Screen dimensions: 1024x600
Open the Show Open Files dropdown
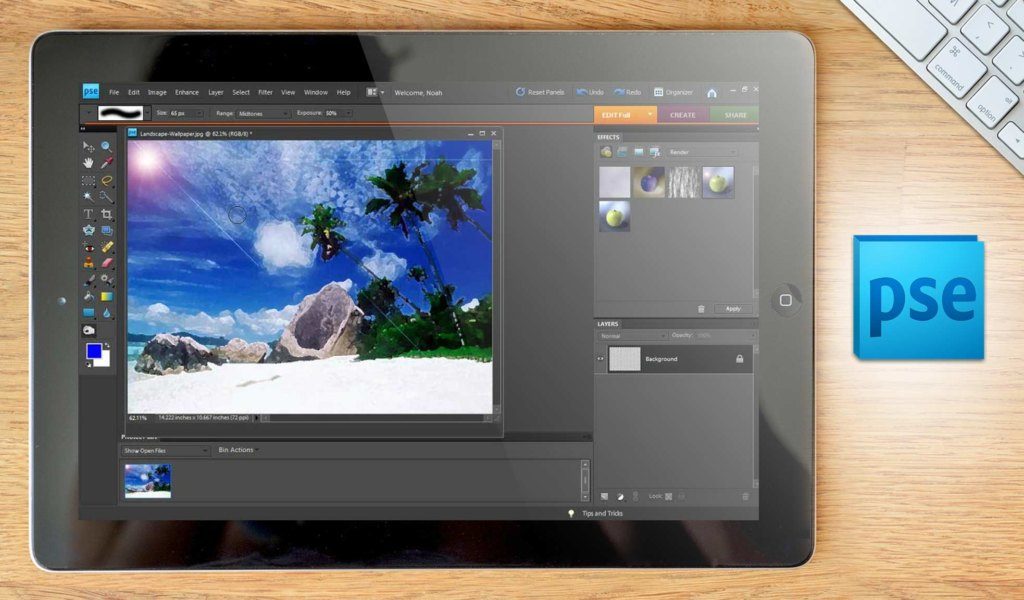click(x=165, y=450)
